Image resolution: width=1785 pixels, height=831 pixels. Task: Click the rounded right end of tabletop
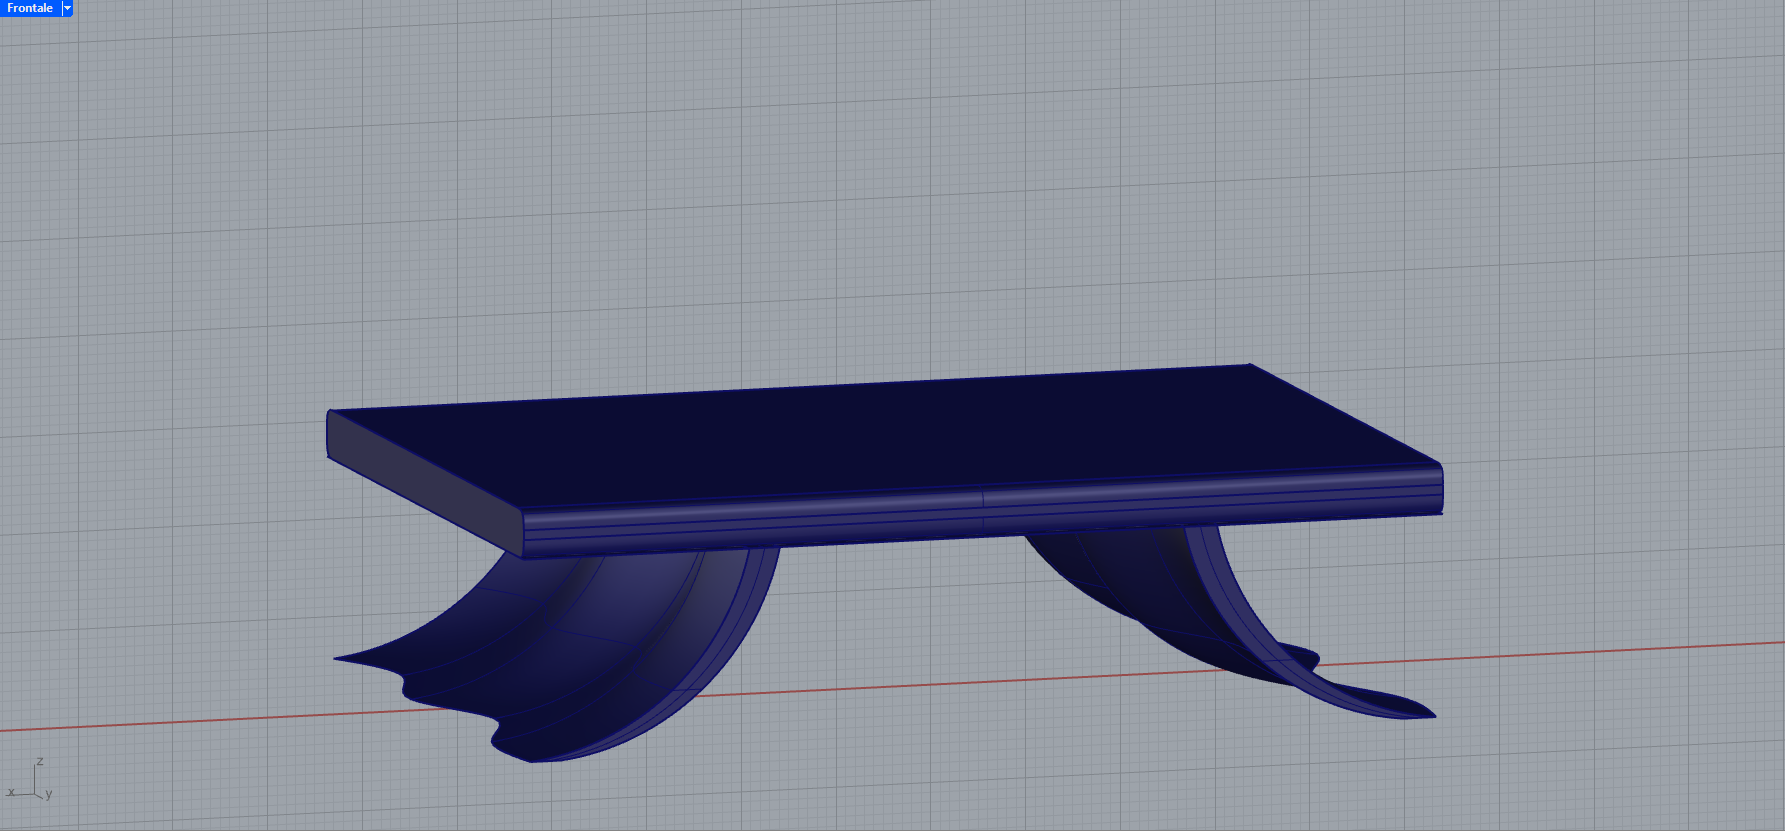click(x=1438, y=488)
